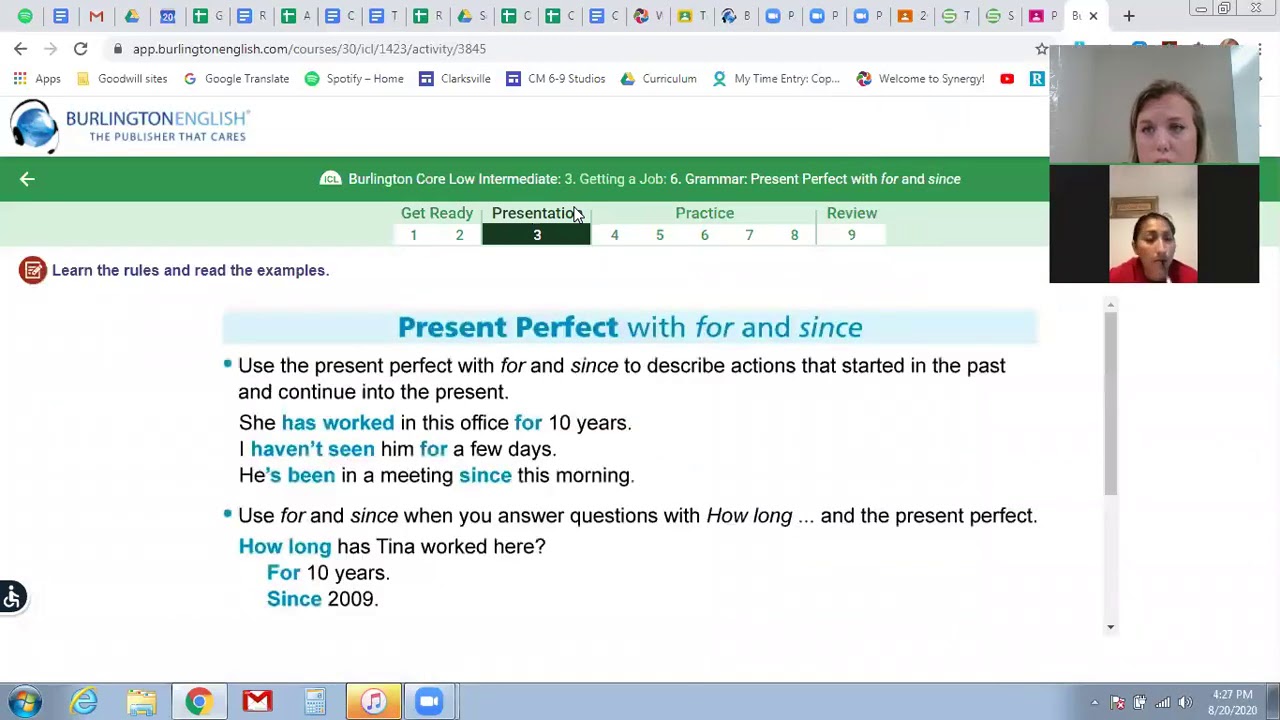The width and height of the screenshot is (1280, 720).
Task: Open Review step 9
Action: (x=851, y=235)
